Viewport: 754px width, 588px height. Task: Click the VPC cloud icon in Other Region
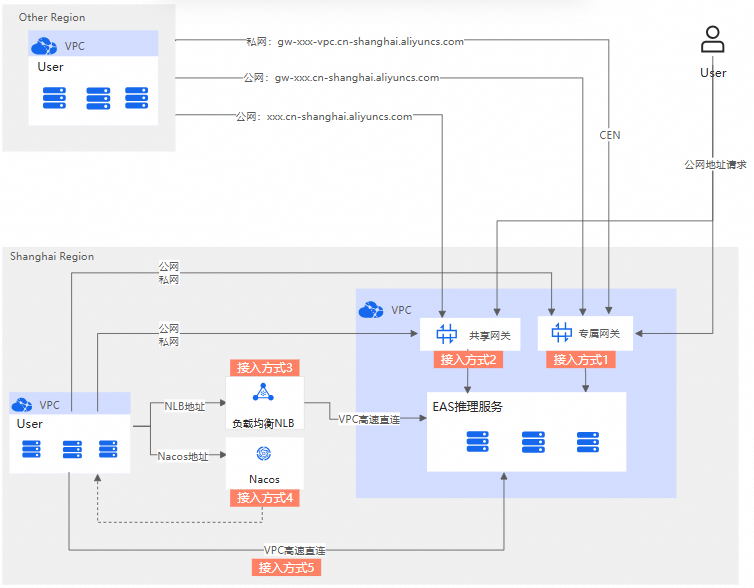tap(44, 46)
